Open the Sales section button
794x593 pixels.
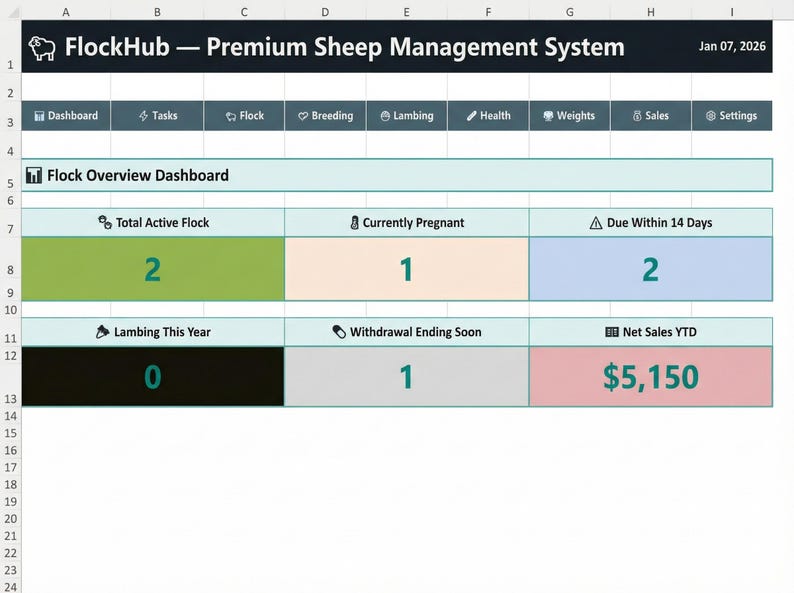click(651, 116)
